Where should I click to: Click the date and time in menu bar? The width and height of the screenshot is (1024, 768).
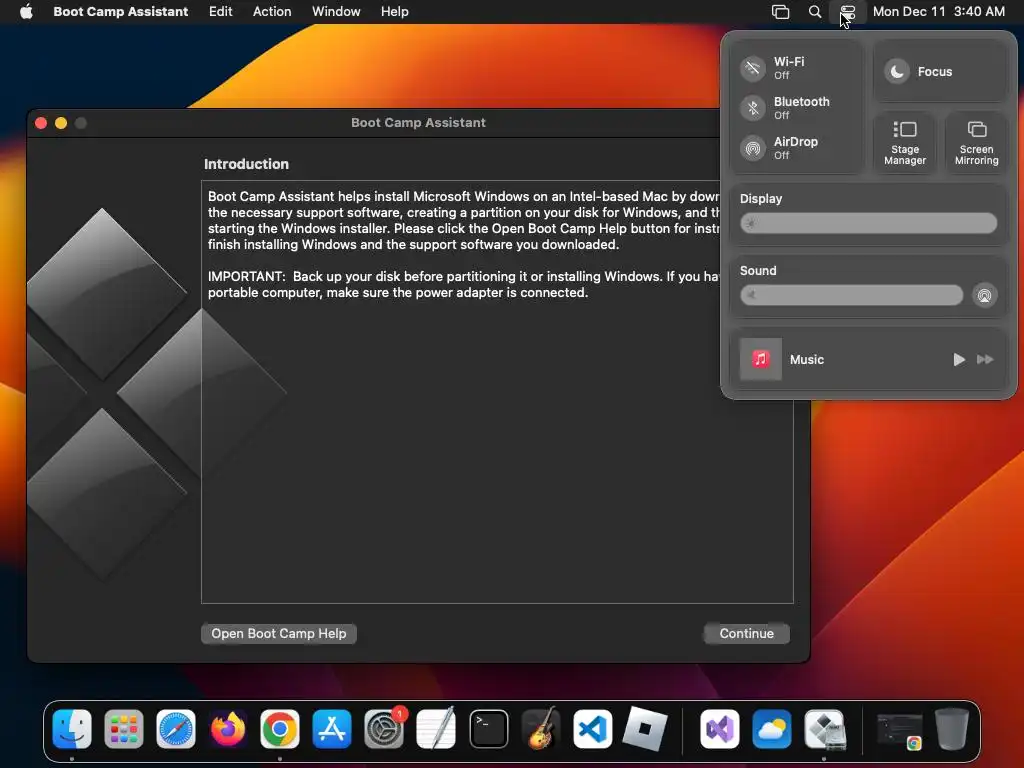point(938,12)
